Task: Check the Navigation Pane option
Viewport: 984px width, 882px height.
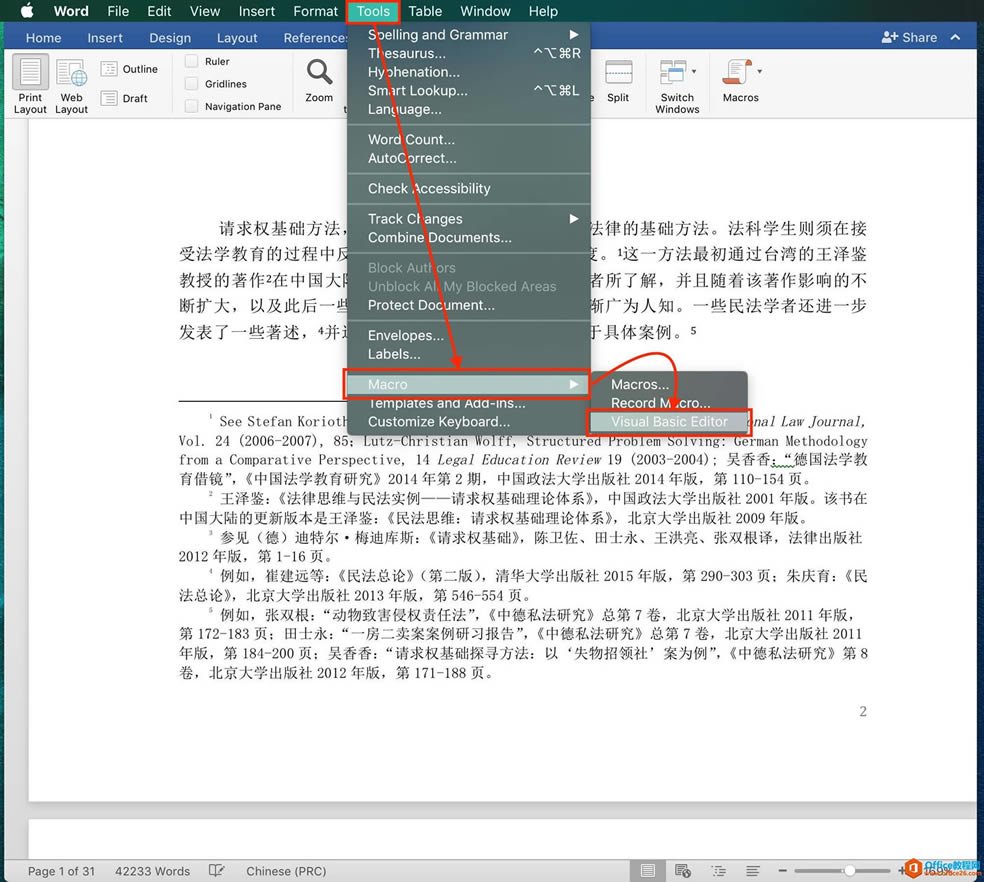Action: click(192, 106)
